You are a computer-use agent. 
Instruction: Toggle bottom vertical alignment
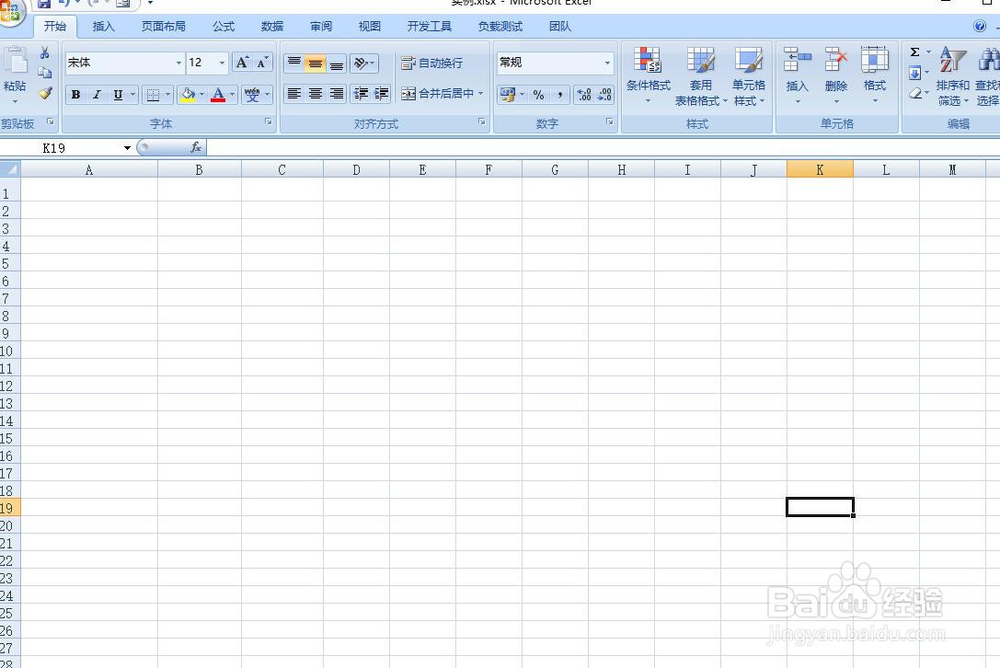[x=336, y=63]
